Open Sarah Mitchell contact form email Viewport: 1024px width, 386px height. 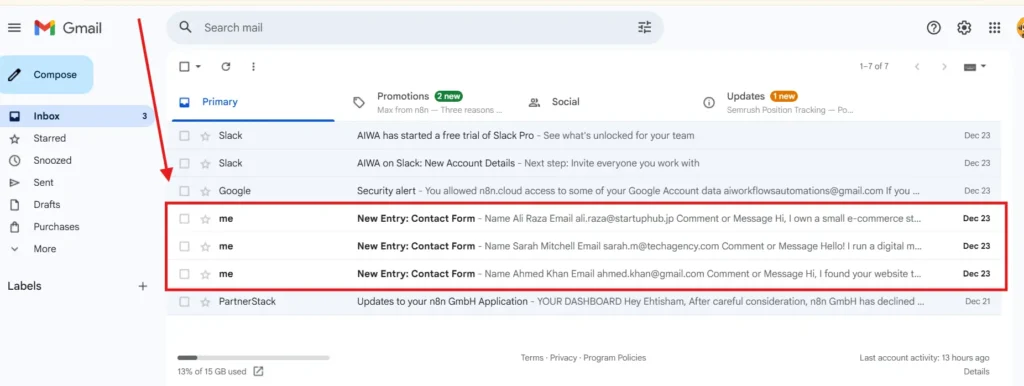point(583,246)
